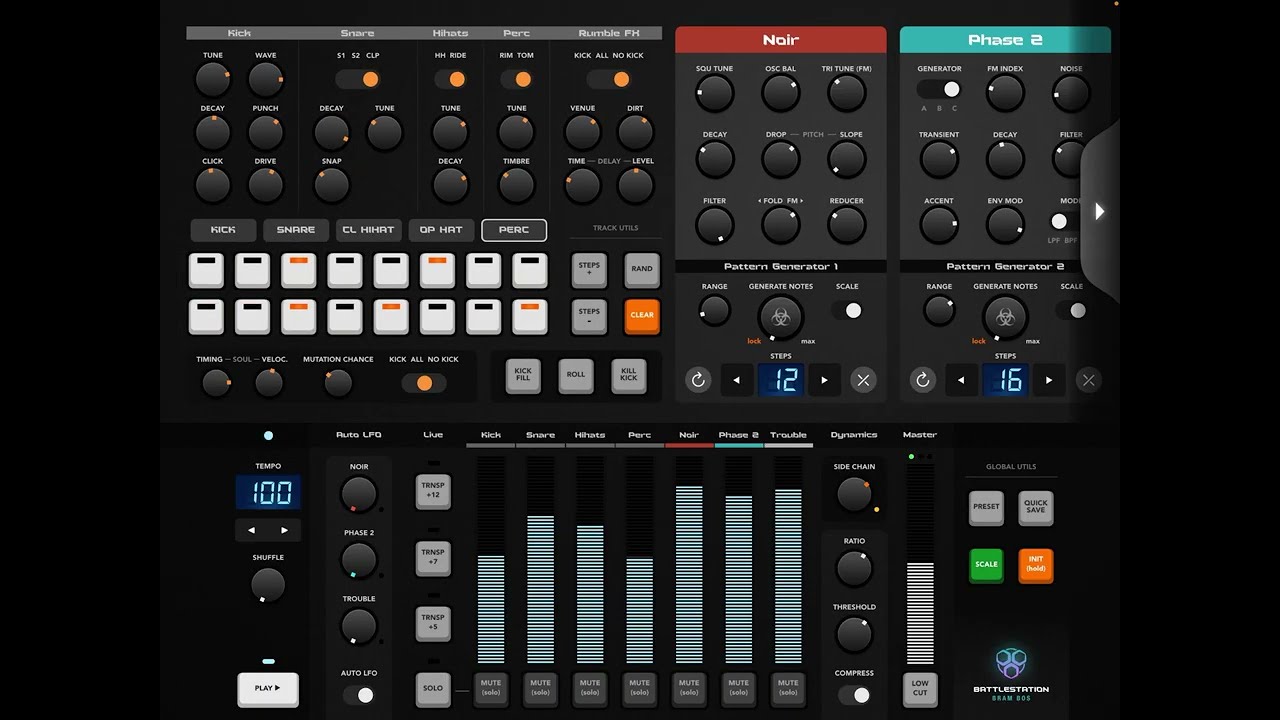1280x720 pixels.
Task: Click Phase 2 steps increase arrow
Action: [1049, 380]
